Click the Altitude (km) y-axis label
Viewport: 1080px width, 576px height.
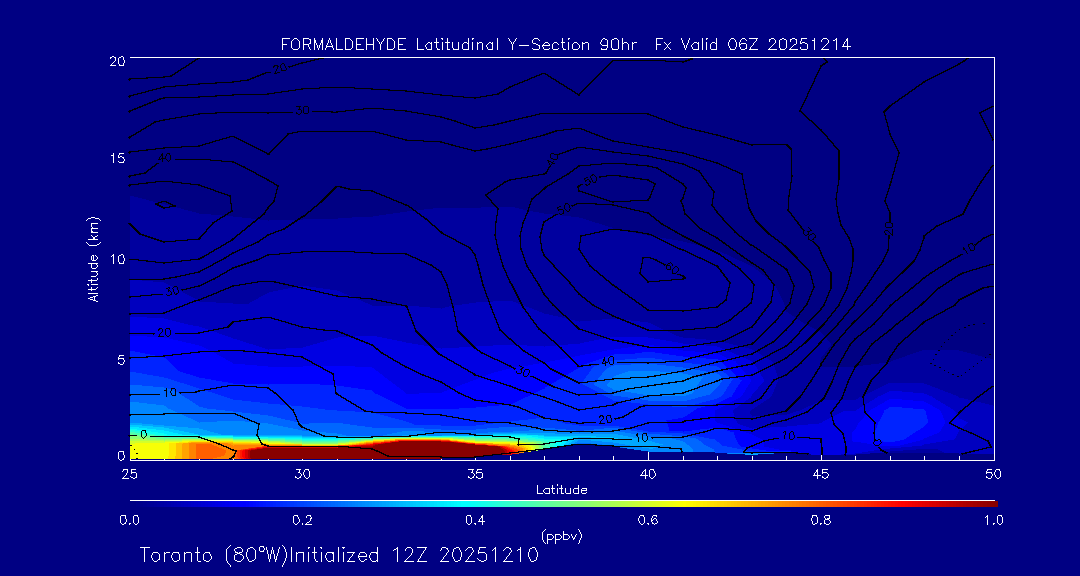tap(93, 259)
